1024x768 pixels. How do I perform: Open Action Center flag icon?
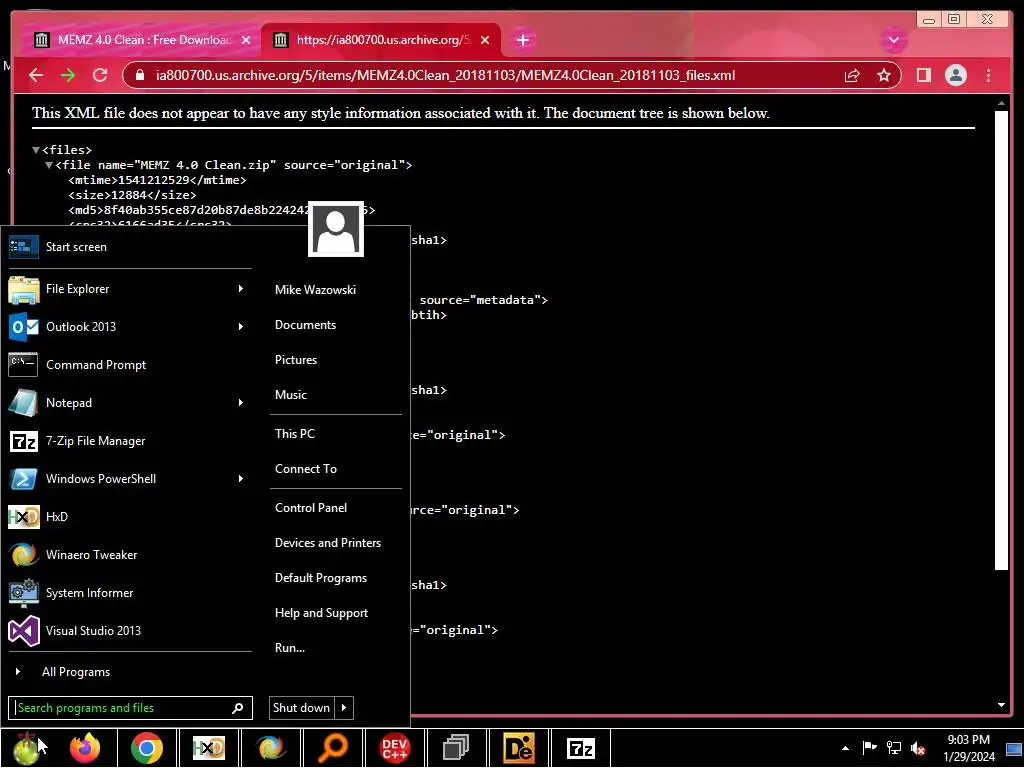pos(869,748)
